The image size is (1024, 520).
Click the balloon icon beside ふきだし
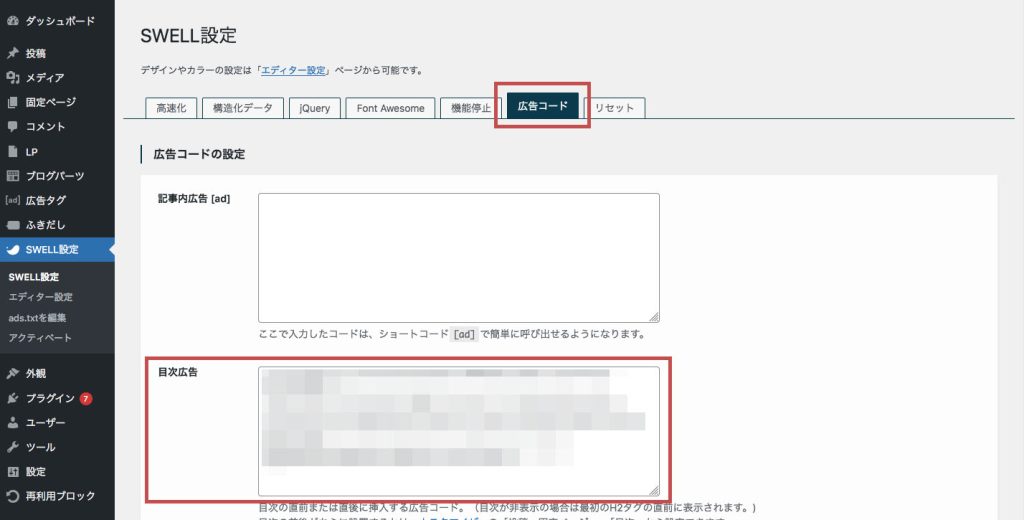pos(12,225)
